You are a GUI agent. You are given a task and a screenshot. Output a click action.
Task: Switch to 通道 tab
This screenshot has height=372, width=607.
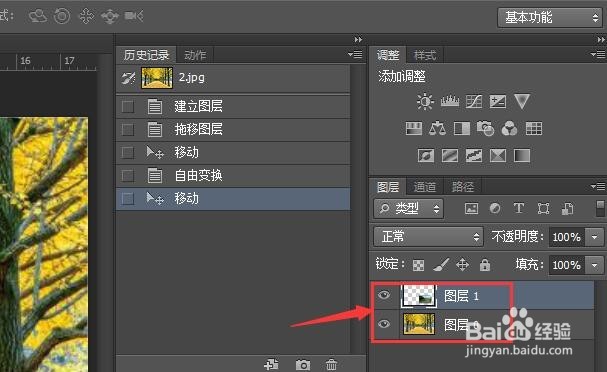[425, 187]
